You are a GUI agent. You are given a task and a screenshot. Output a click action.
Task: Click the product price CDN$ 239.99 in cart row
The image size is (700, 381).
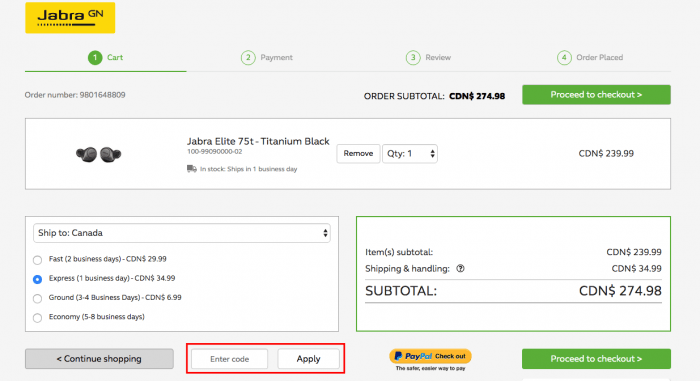(x=606, y=153)
